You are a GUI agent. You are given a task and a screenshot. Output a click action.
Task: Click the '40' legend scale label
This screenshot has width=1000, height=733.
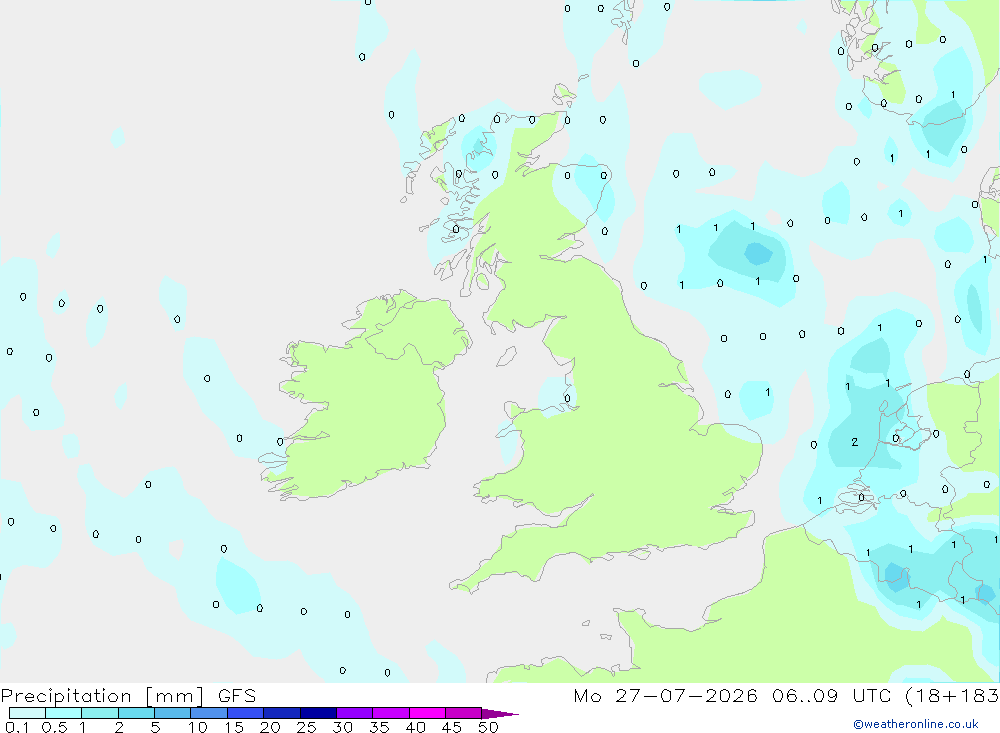(416, 727)
